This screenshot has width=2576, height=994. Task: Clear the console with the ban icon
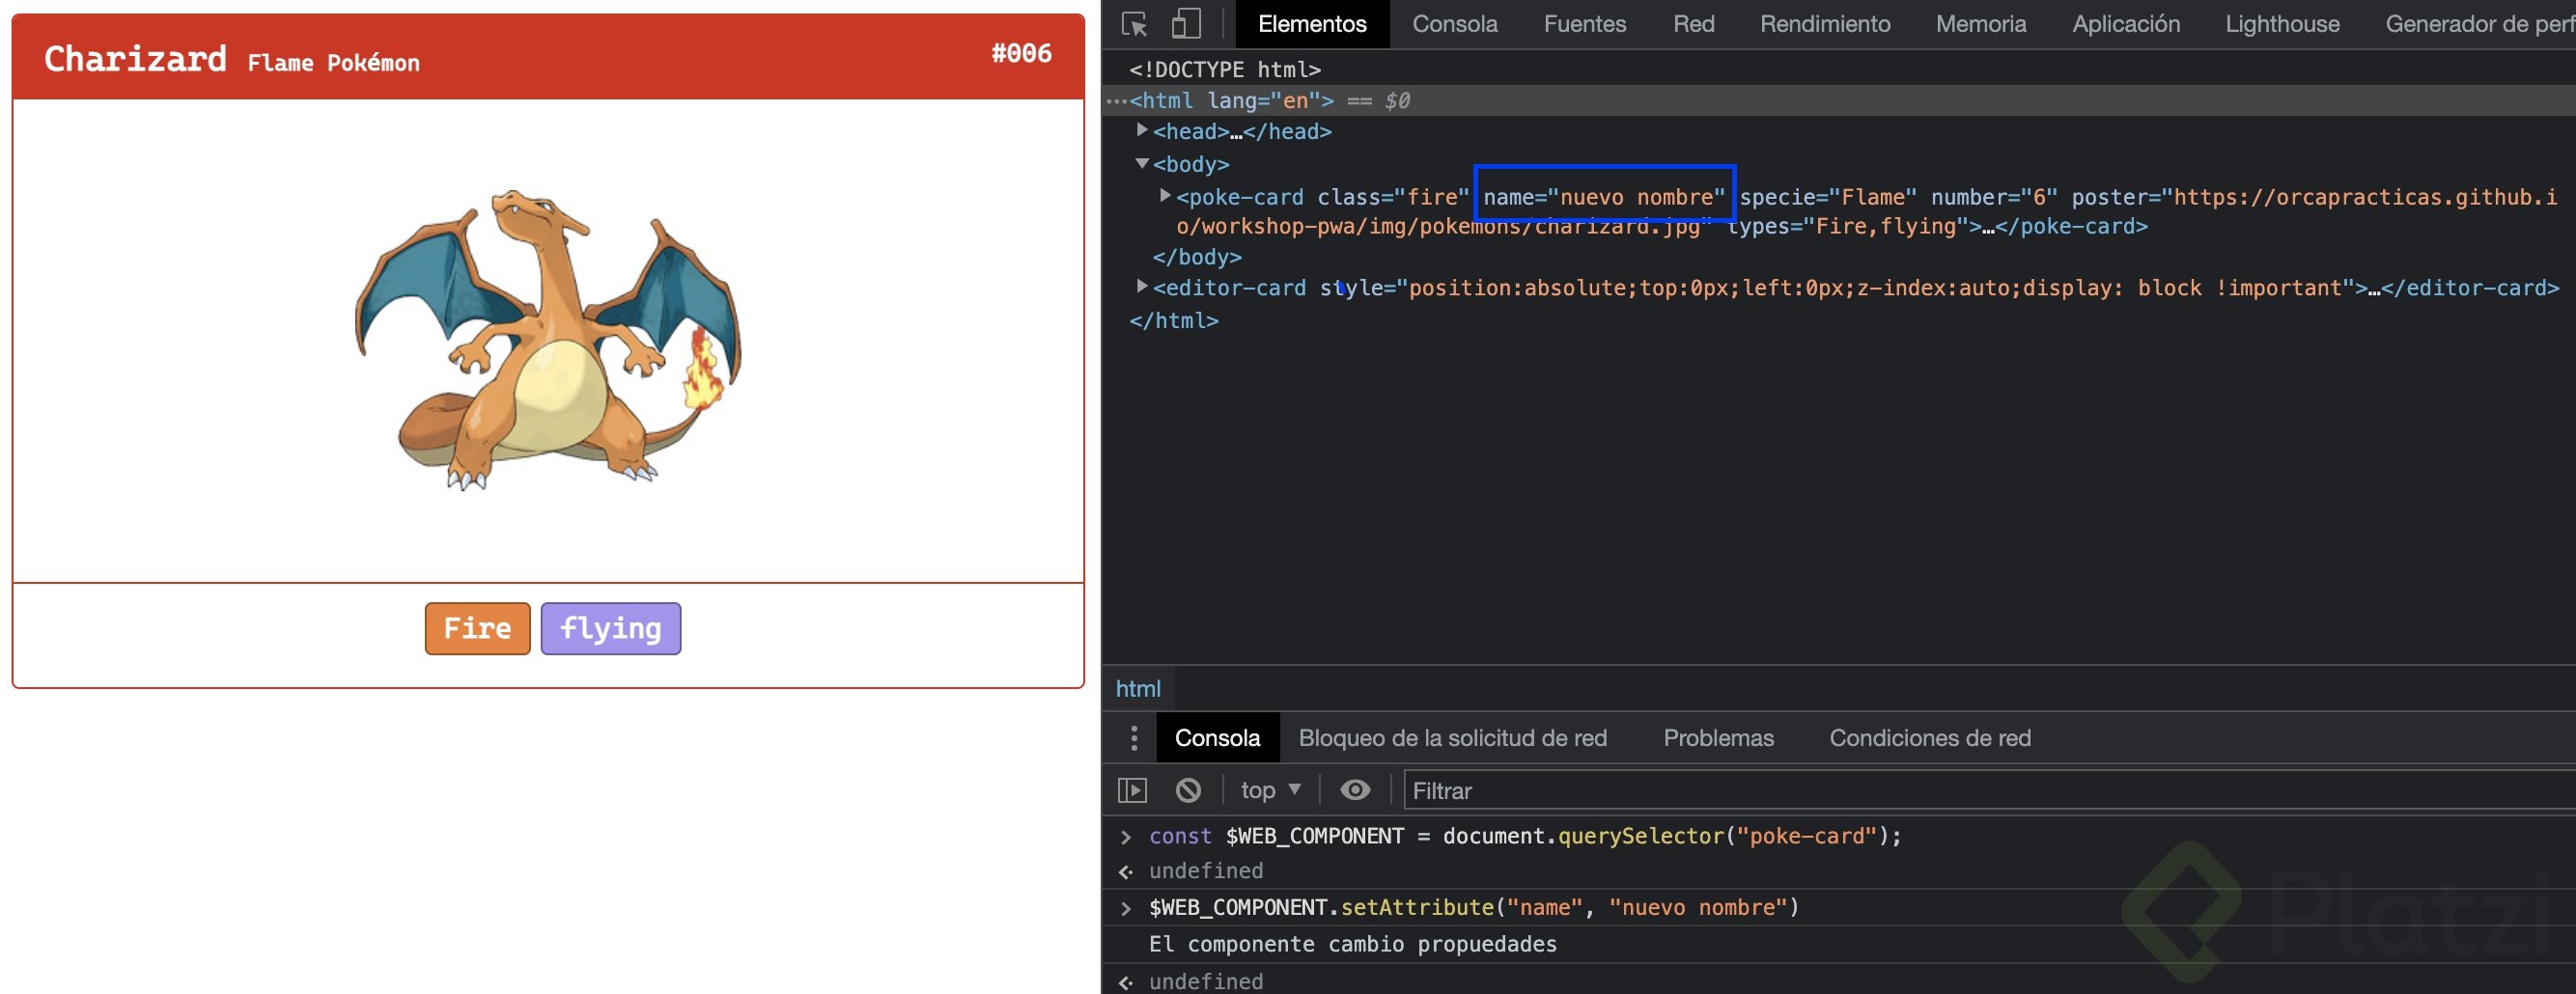pos(1188,791)
